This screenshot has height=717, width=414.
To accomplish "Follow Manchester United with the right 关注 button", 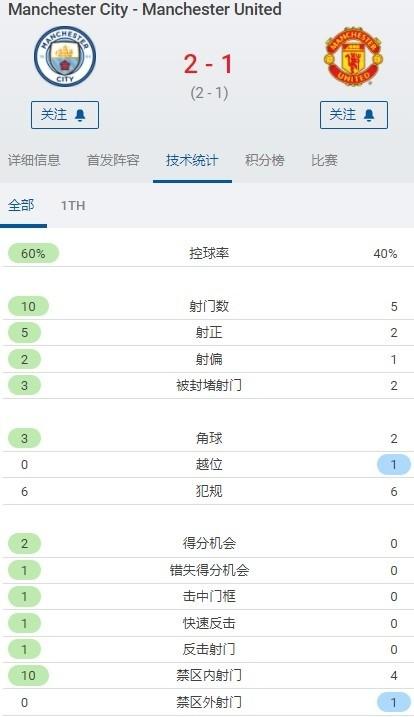I will (x=354, y=115).
